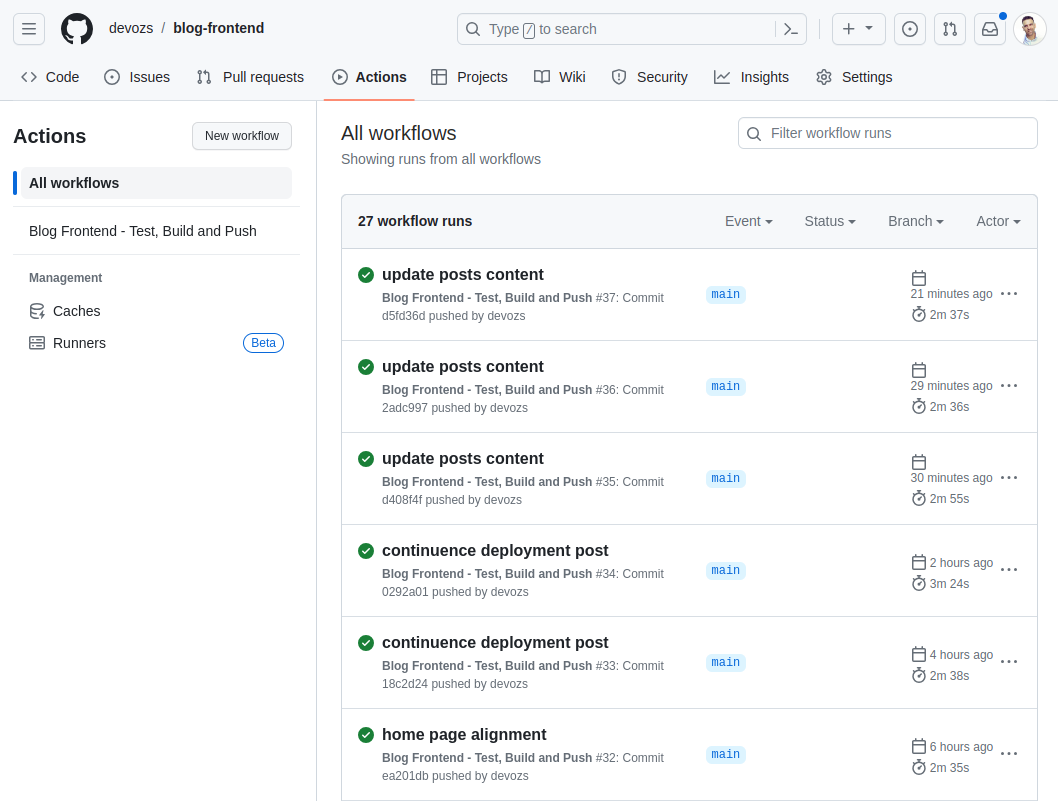This screenshot has height=801, width=1058.
Task: Open the command palette icon
Action: coord(791,29)
